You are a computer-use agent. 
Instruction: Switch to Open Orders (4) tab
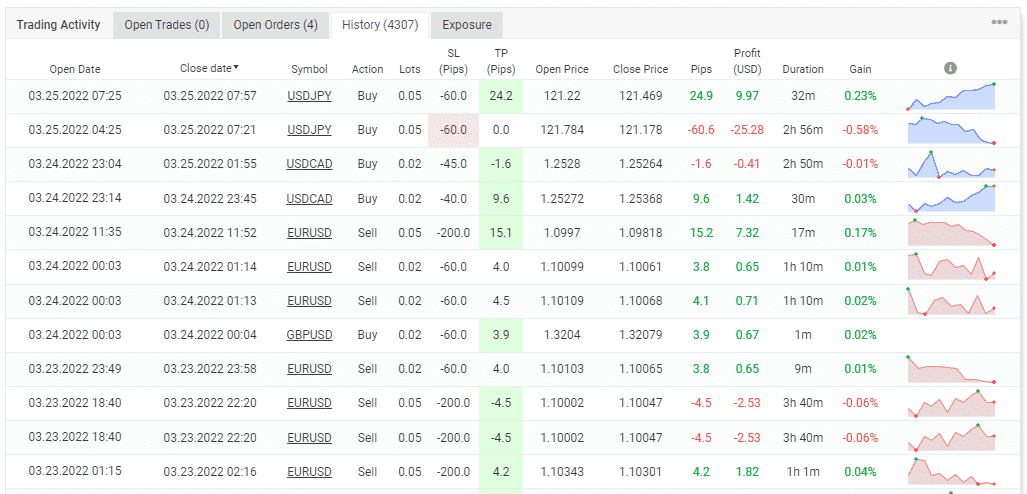click(275, 26)
